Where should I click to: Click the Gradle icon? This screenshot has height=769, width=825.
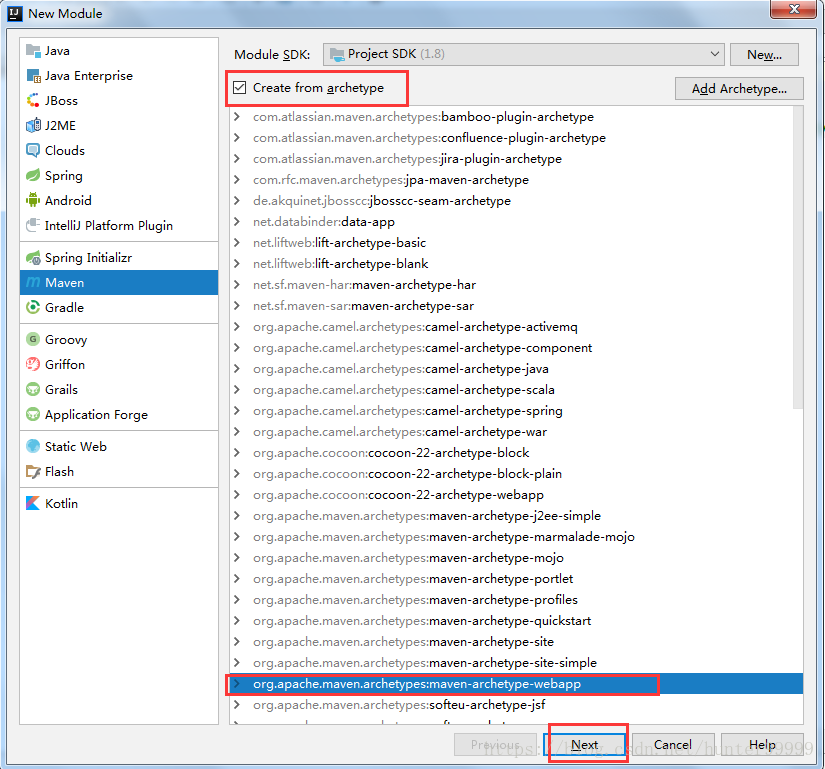pyautogui.click(x=33, y=308)
